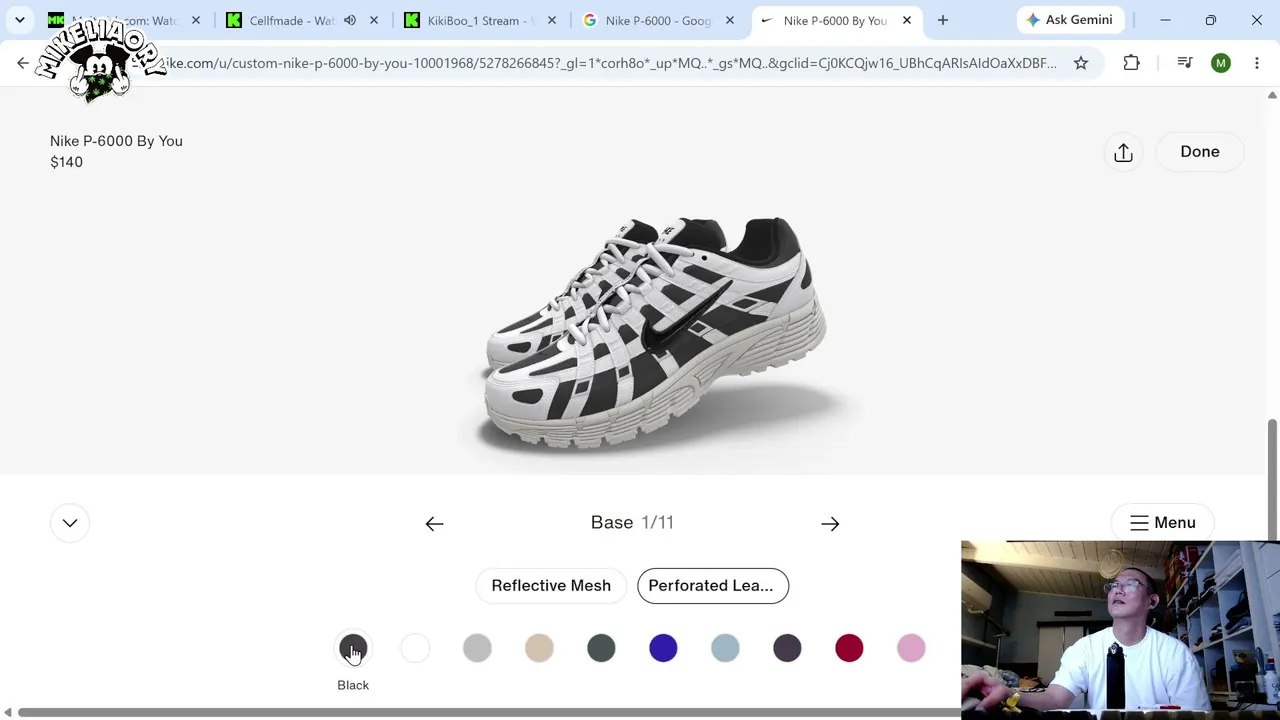Image resolution: width=1280 pixels, height=720 pixels.
Task: Click the Base 1/11 step label
Action: click(x=632, y=523)
